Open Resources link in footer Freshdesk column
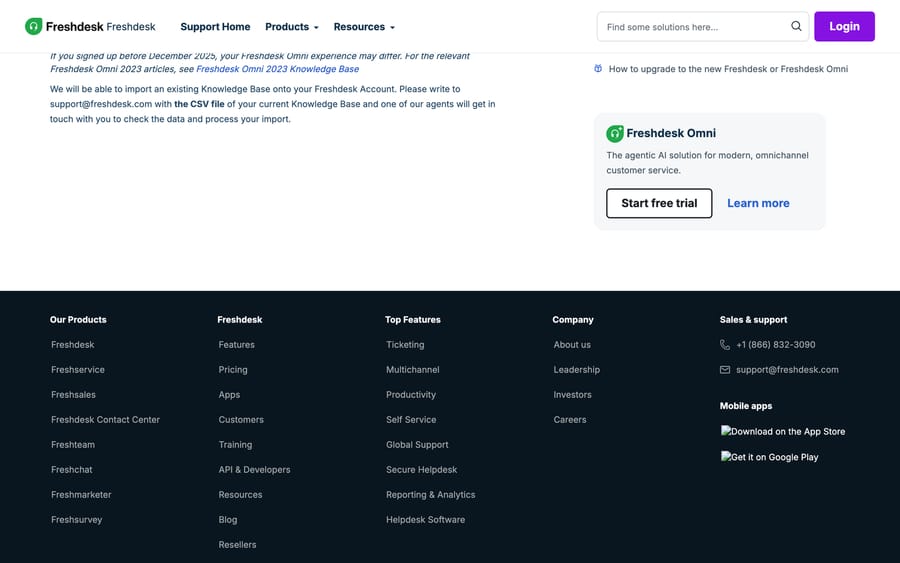 click(240, 495)
